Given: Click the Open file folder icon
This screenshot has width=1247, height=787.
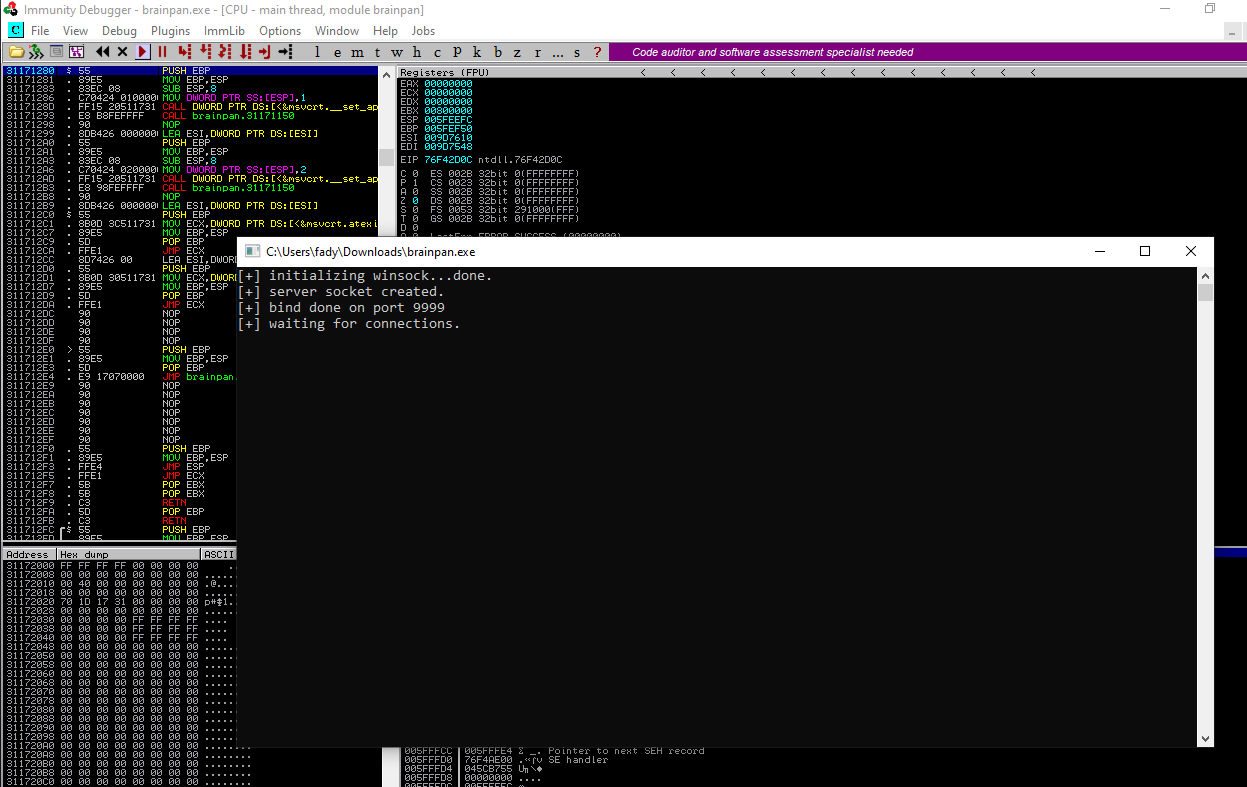Looking at the screenshot, I should (16, 51).
